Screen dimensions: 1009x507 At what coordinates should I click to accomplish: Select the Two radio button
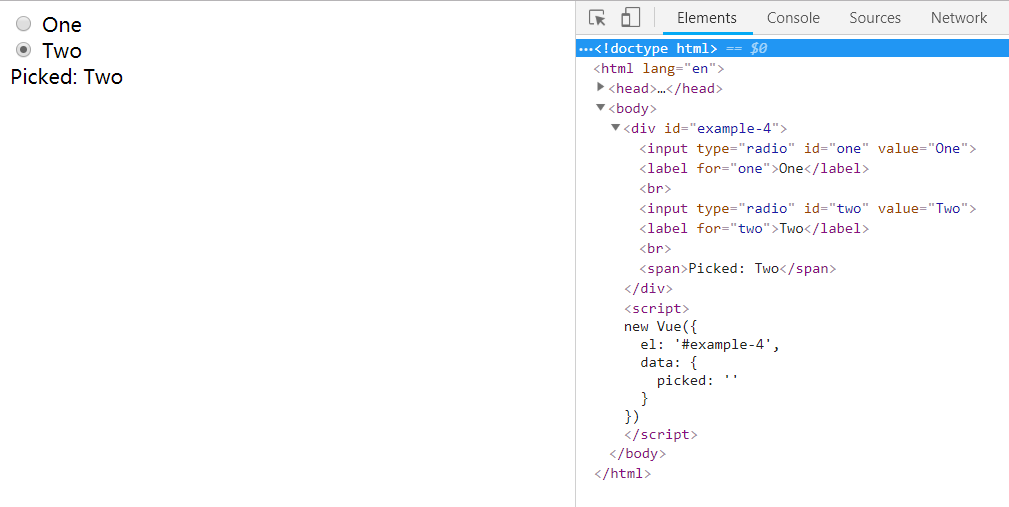[24, 50]
